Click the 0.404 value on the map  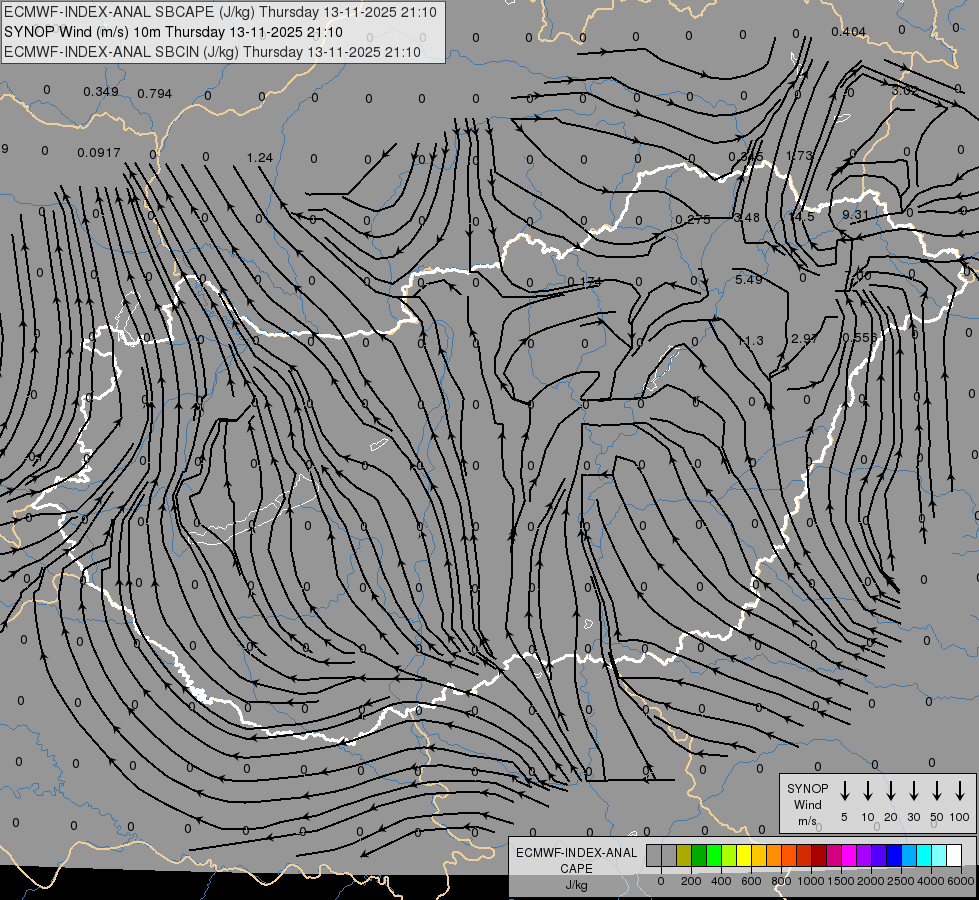click(x=849, y=32)
